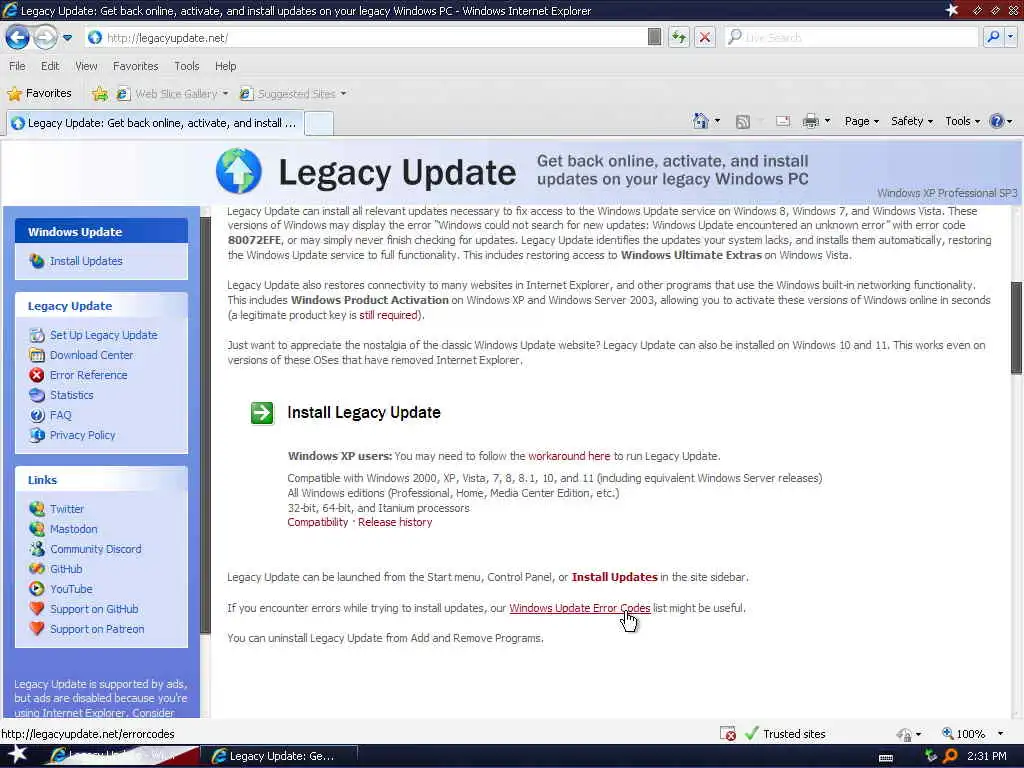Open the Release history link
This screenshot has height=768, width=1024.
tap(395, 522)
